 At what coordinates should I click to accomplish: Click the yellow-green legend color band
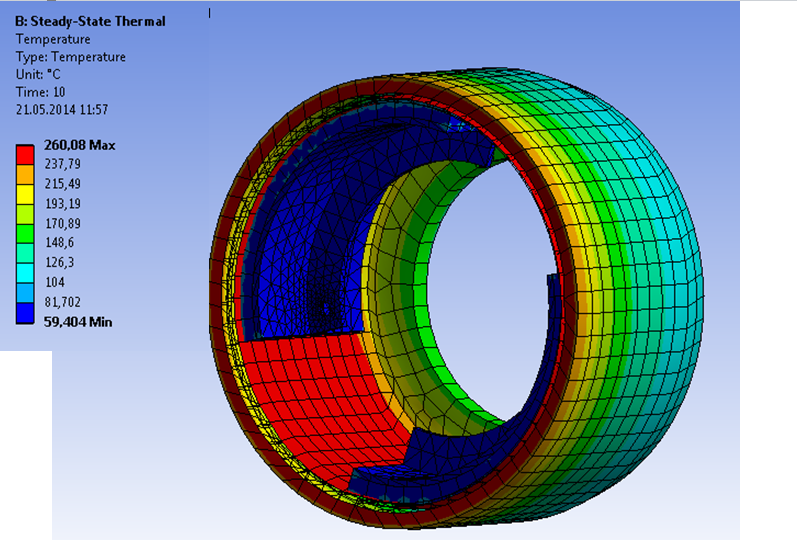click(25, 214)
